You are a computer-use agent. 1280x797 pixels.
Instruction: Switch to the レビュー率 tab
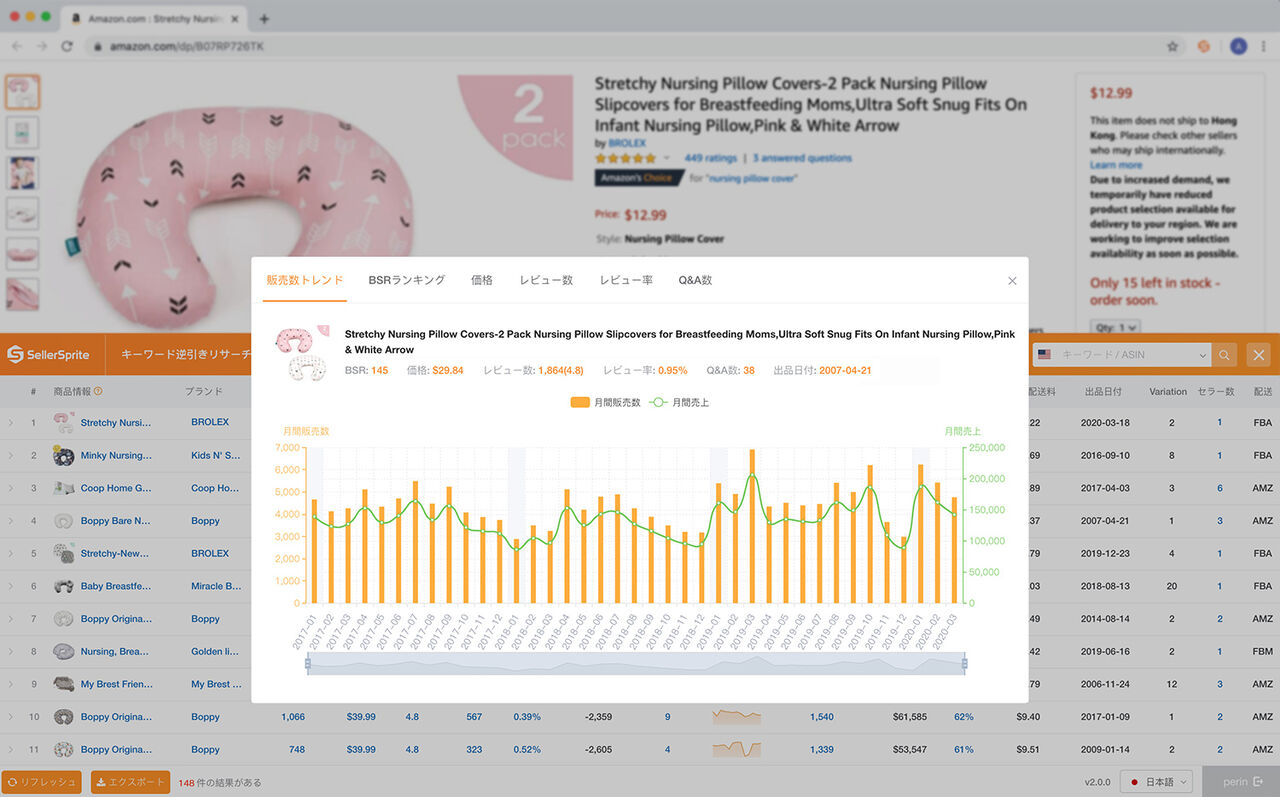[x=626, y=280]
